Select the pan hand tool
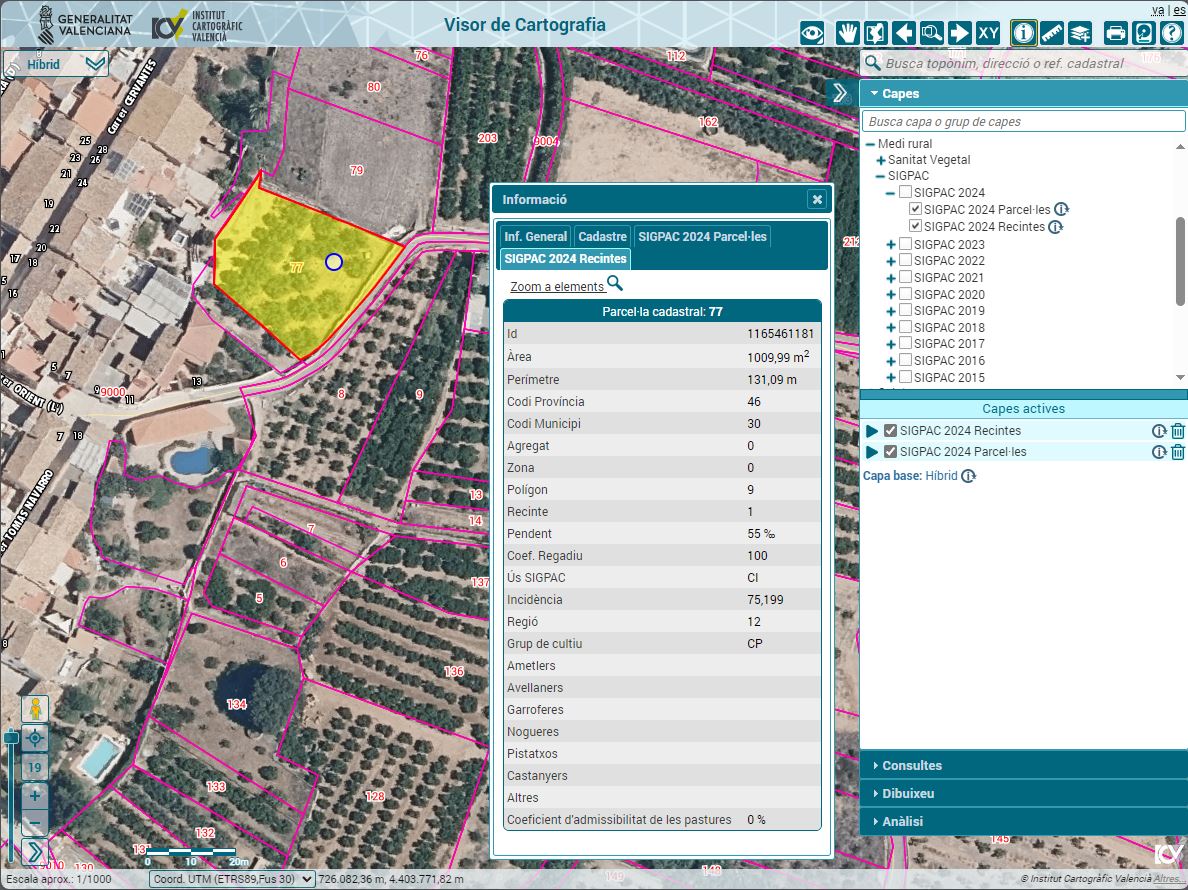Image resolution: width=1188 pixels, height=890 pixels. pyautogui.click(x=848, y=33)
